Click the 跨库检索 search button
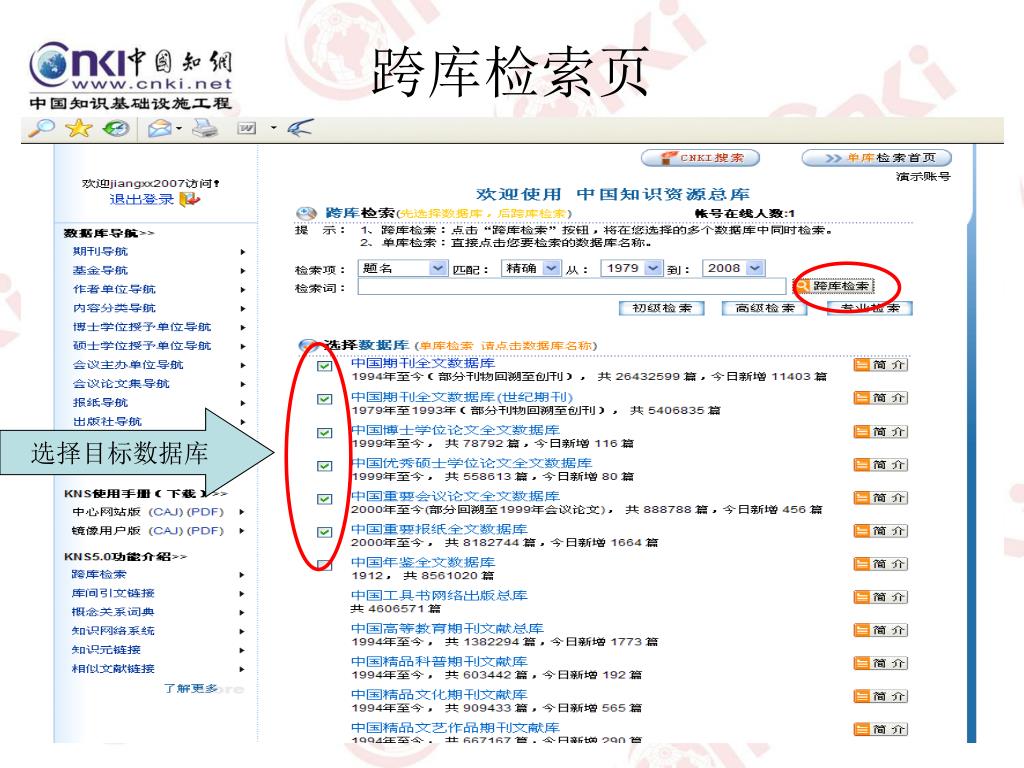 [x=833, y=286]
